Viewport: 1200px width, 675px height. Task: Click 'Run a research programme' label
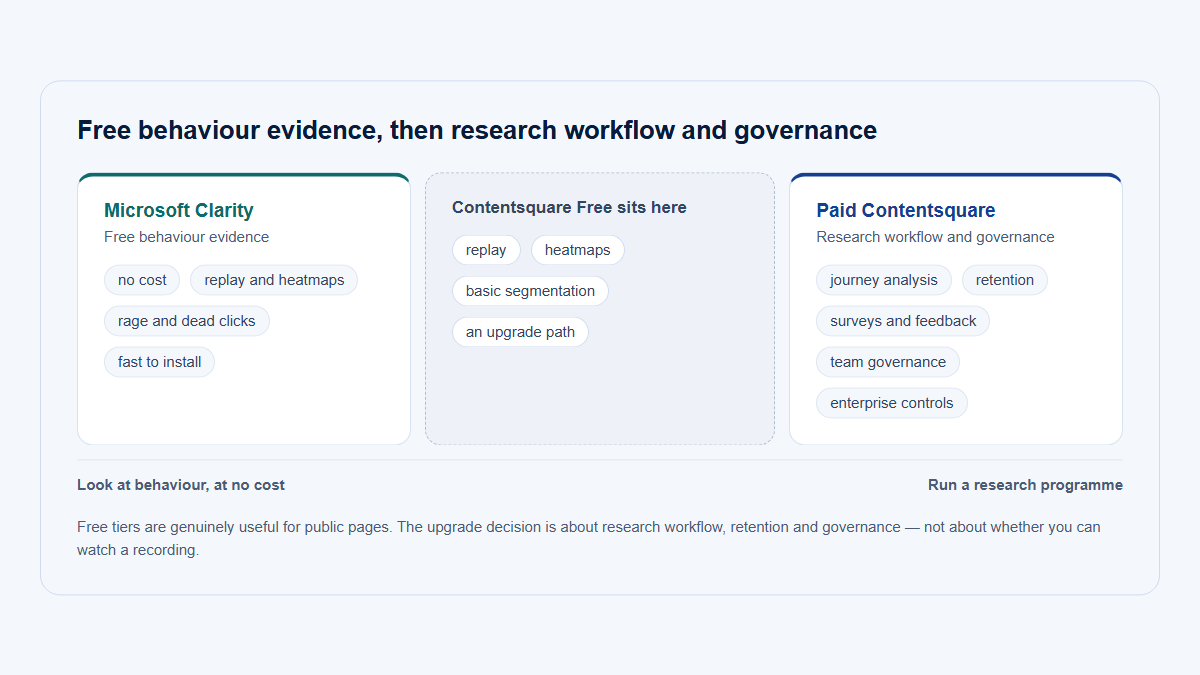[1025, 485]
